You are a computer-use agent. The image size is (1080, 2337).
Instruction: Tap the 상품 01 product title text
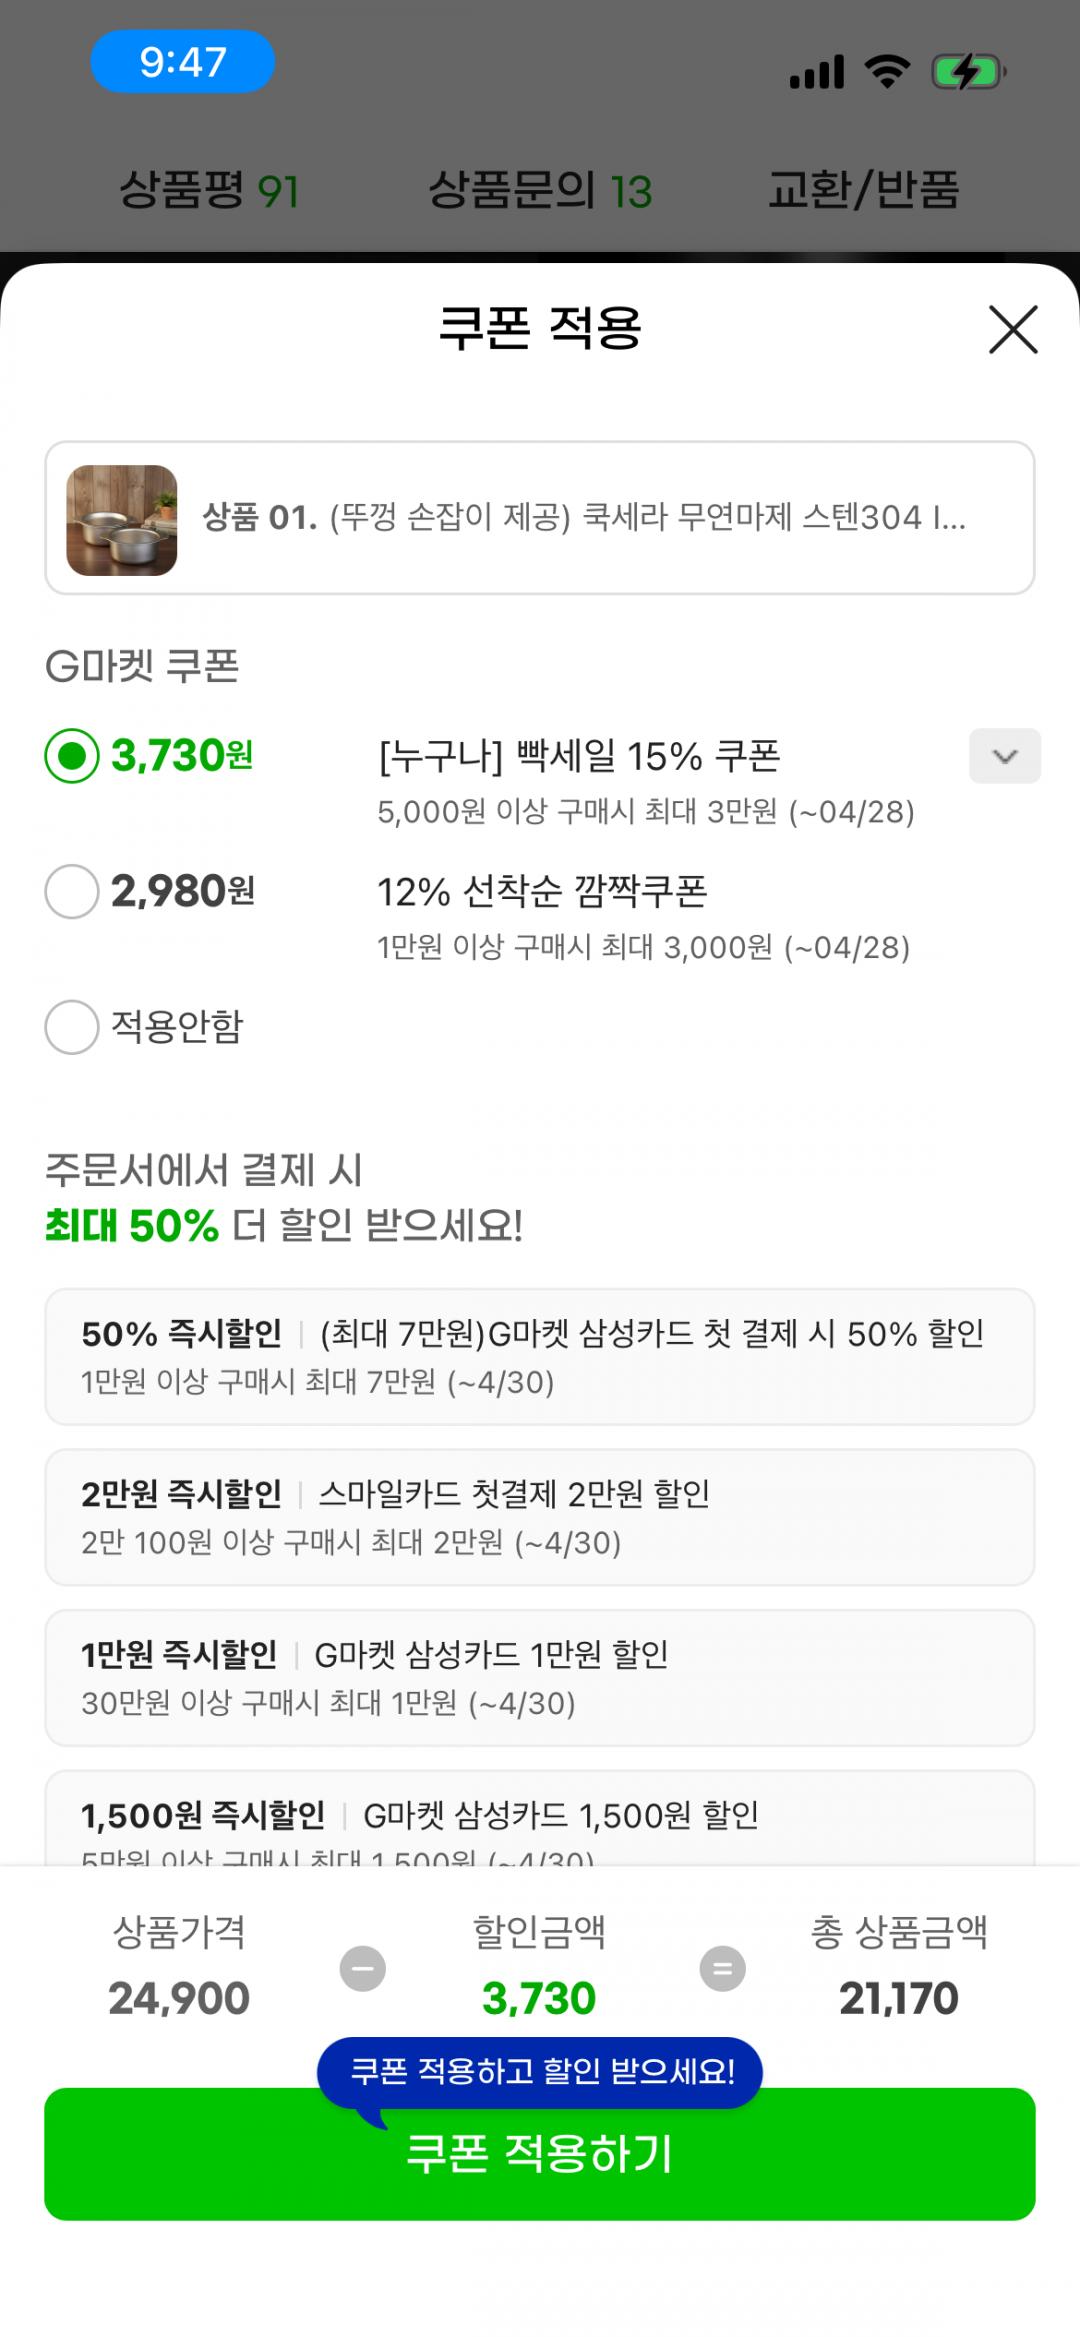(x=584, y=518)
